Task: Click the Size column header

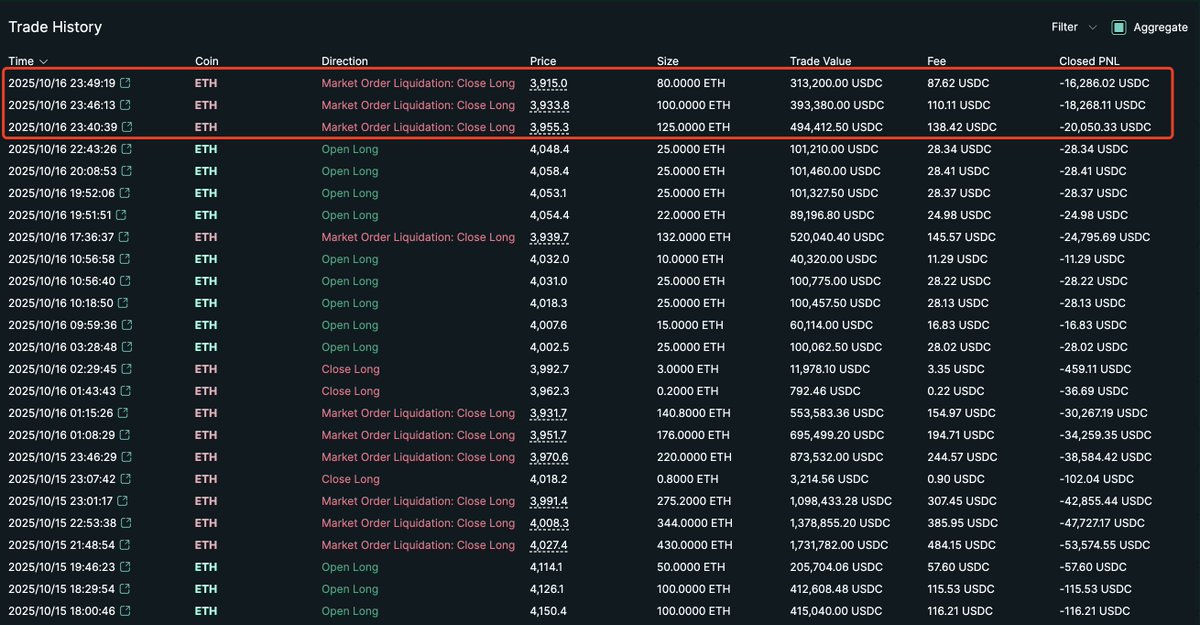Action: pos(667,62)
